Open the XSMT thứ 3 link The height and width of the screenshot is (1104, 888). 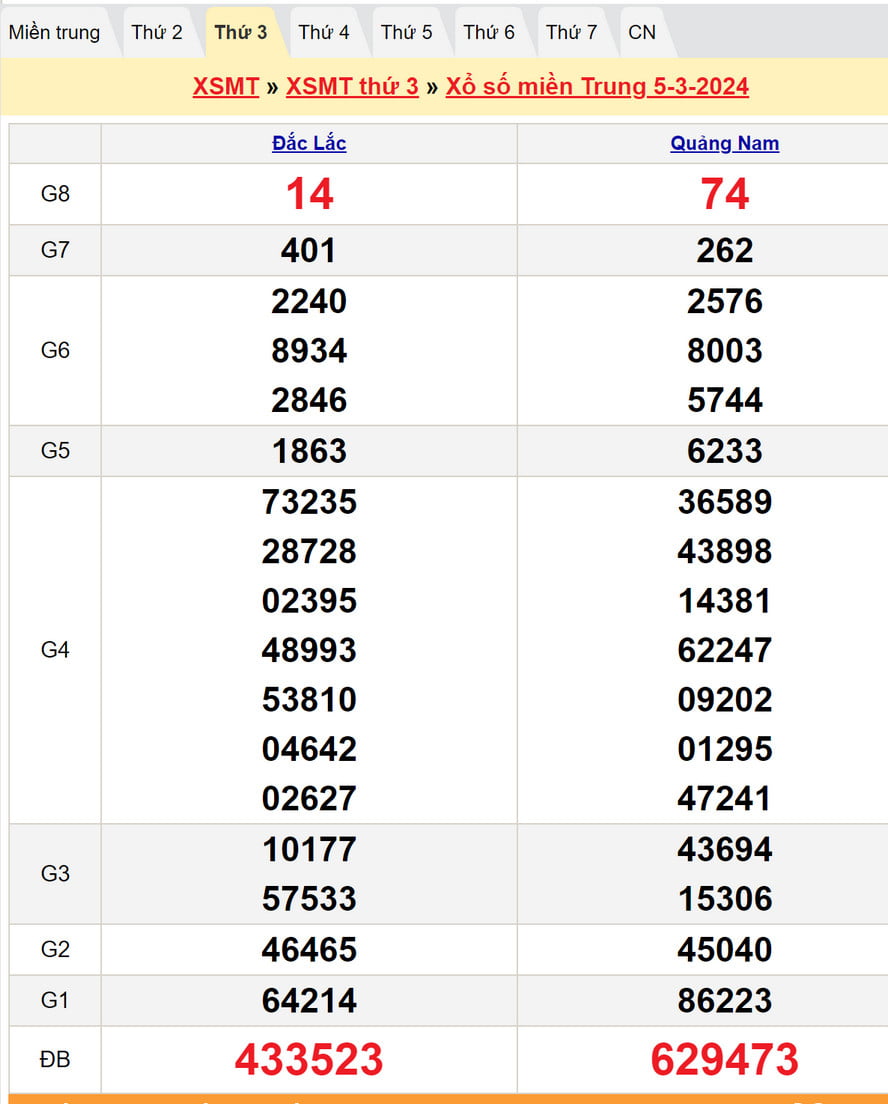[352, 86]
